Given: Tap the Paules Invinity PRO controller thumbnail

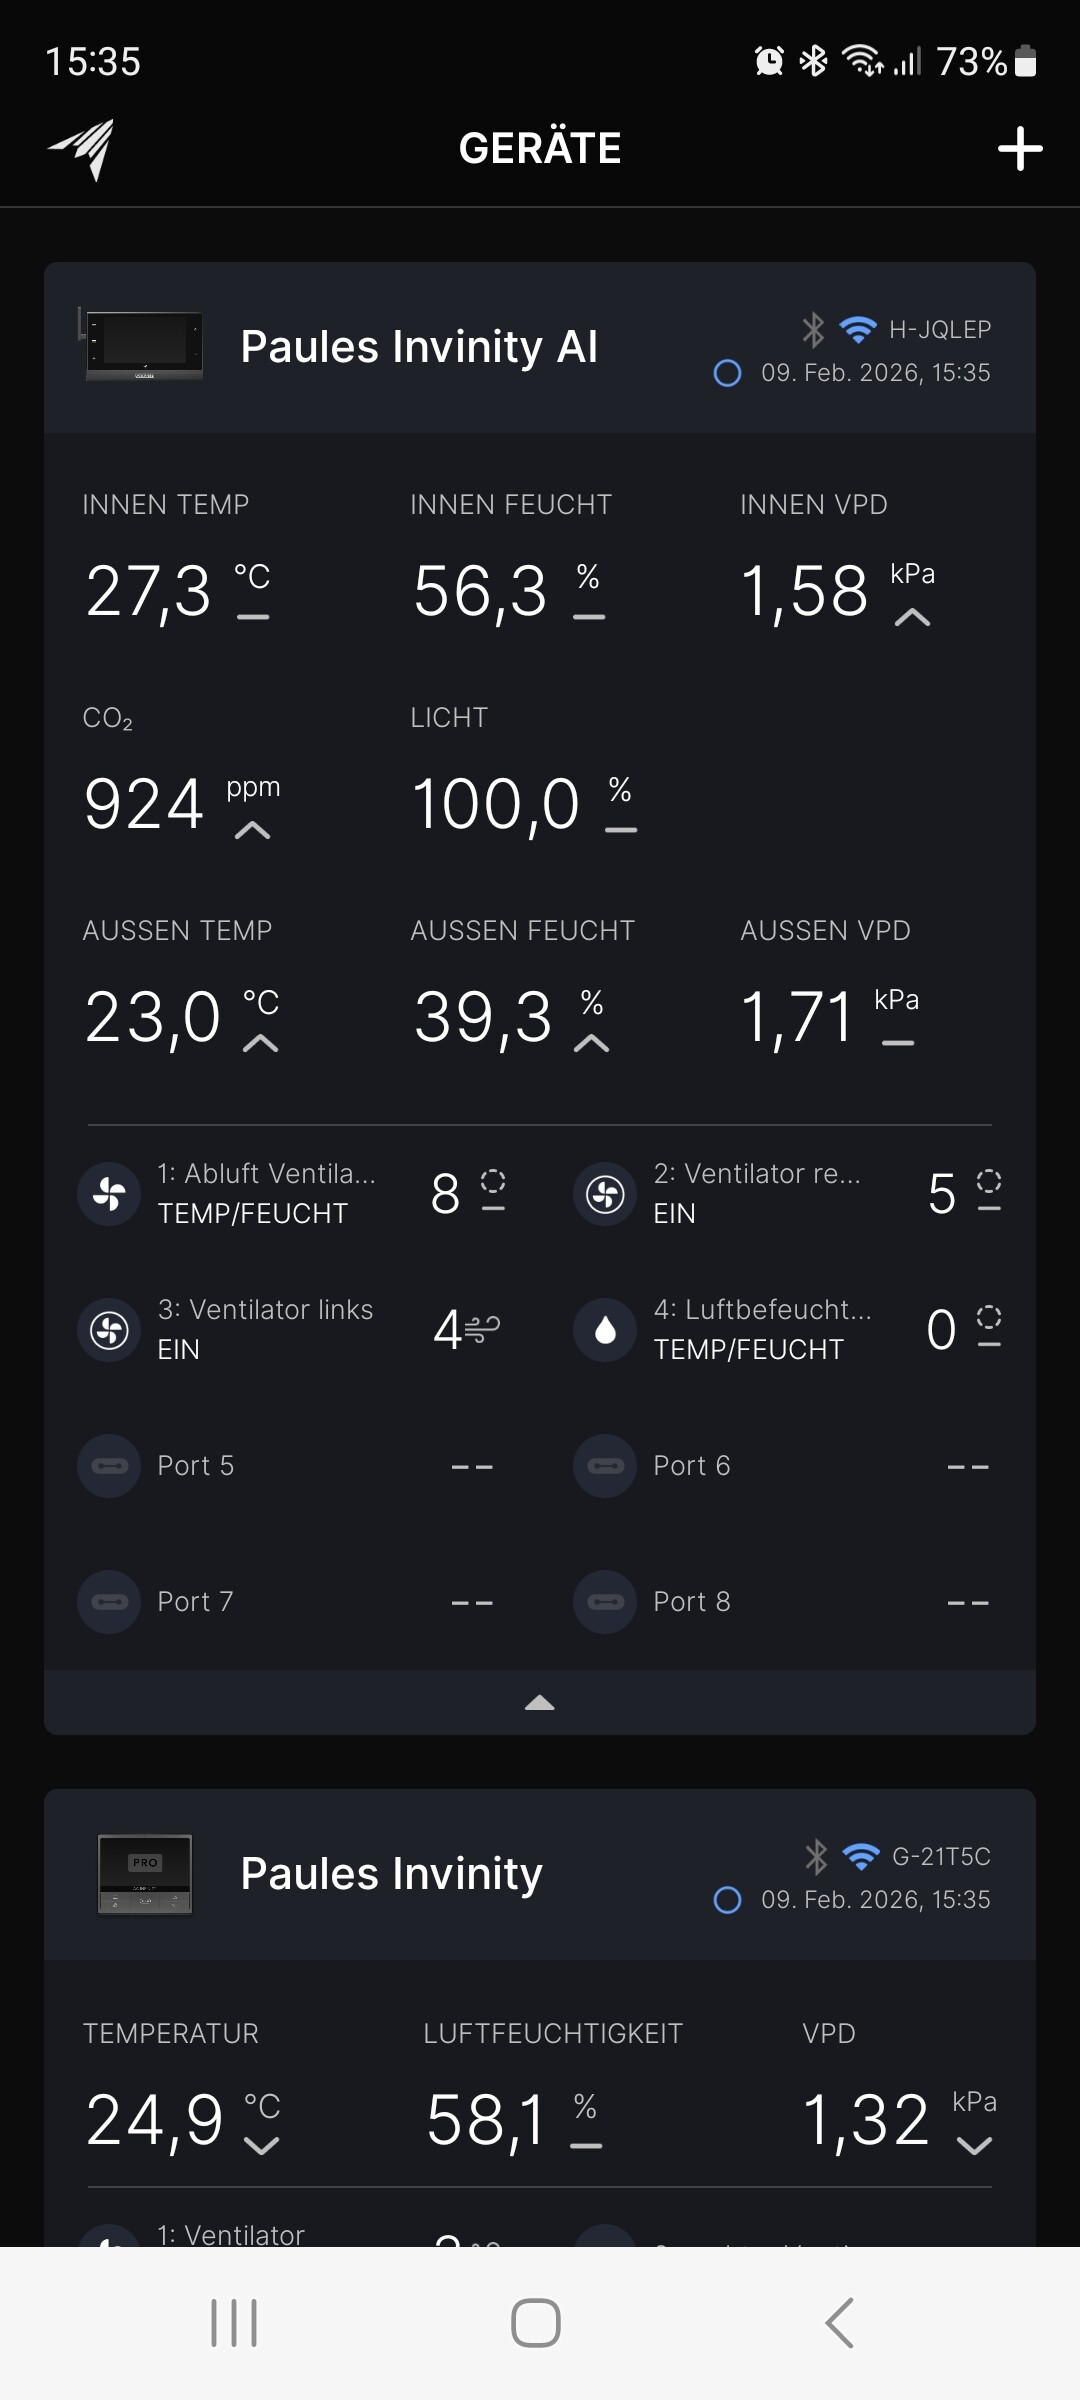Looking at the screenshot, I should [x=145, y=1874].
